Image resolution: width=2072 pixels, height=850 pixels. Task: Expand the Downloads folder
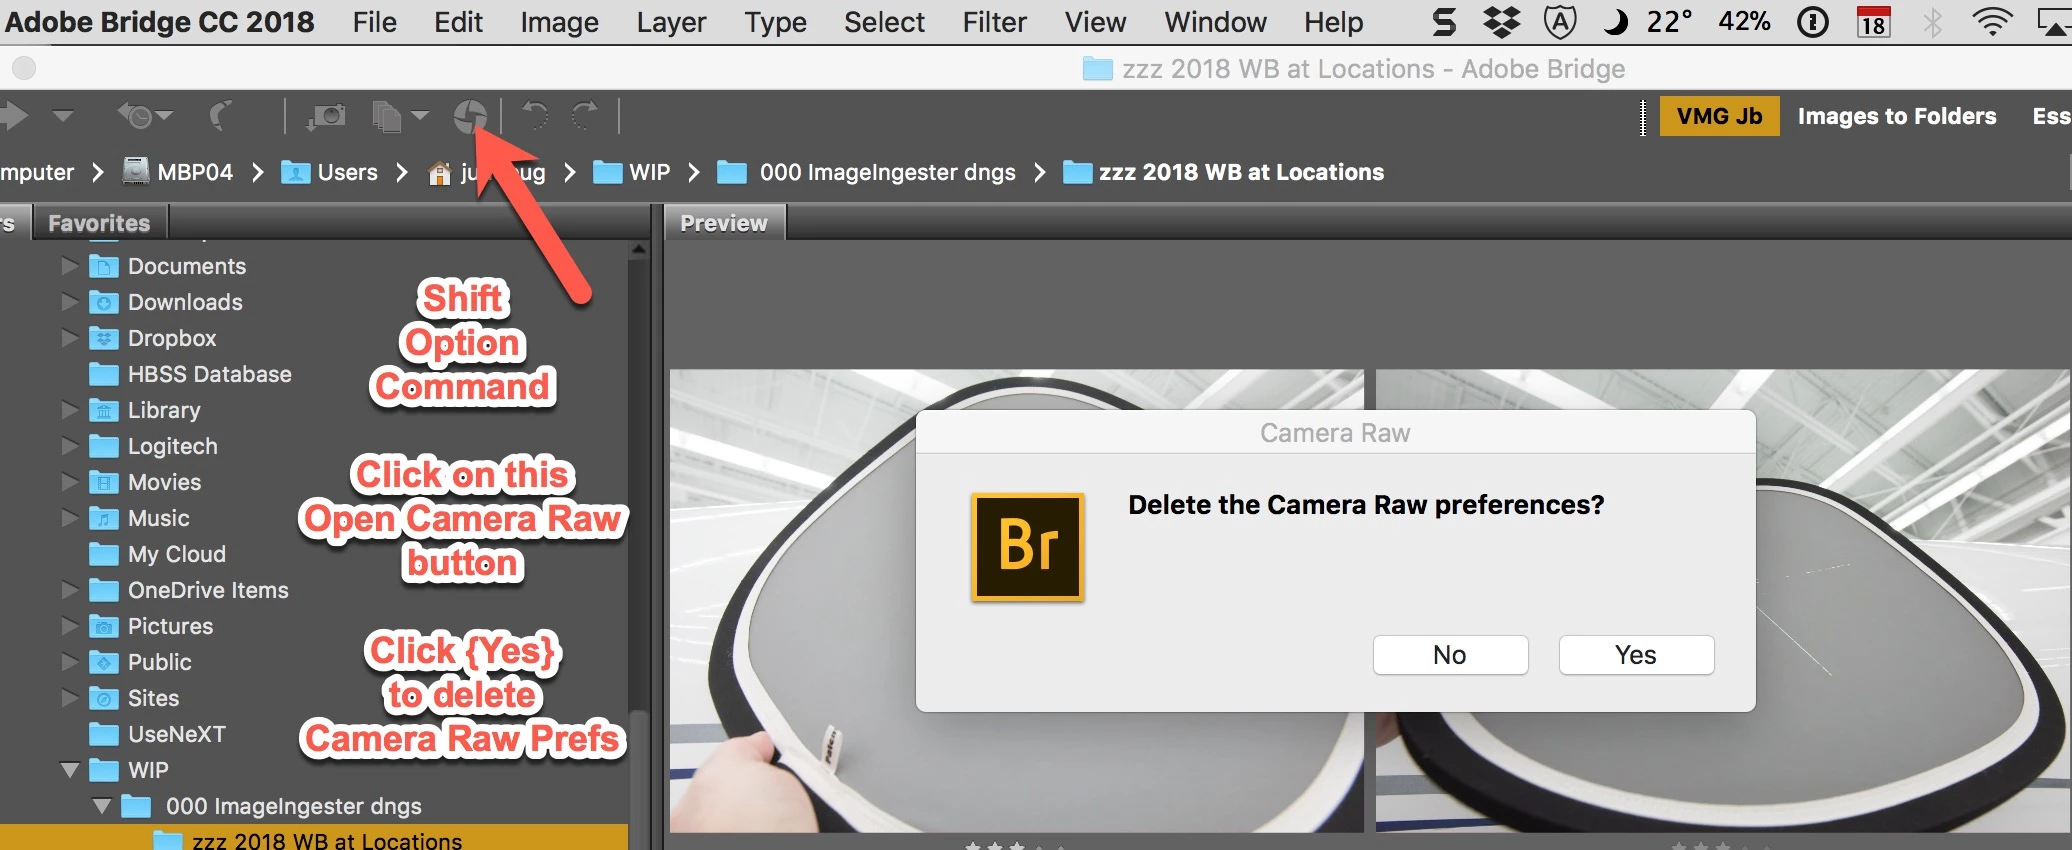click(69, 302)
